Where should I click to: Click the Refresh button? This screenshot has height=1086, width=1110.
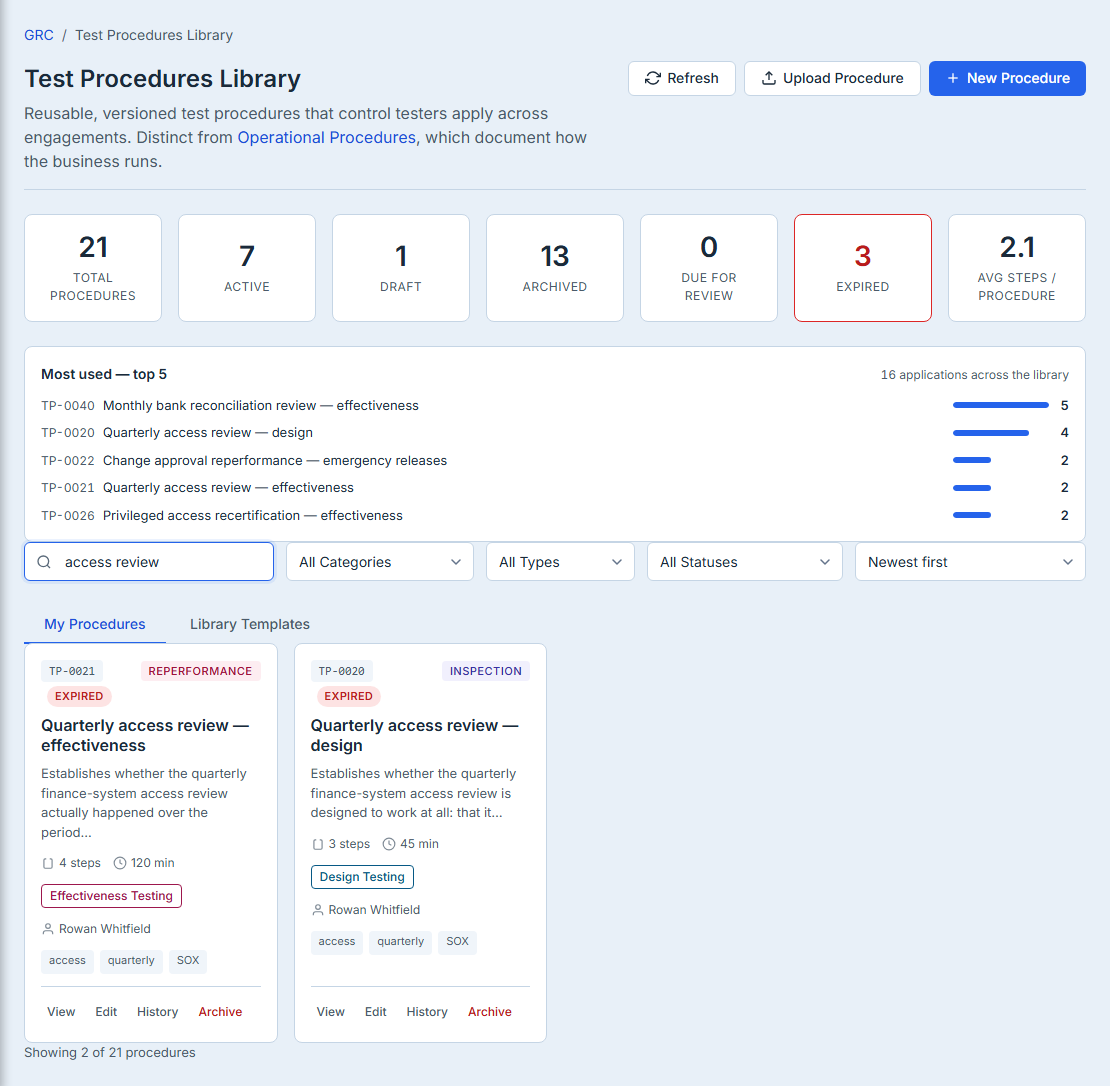click(682, 79)
